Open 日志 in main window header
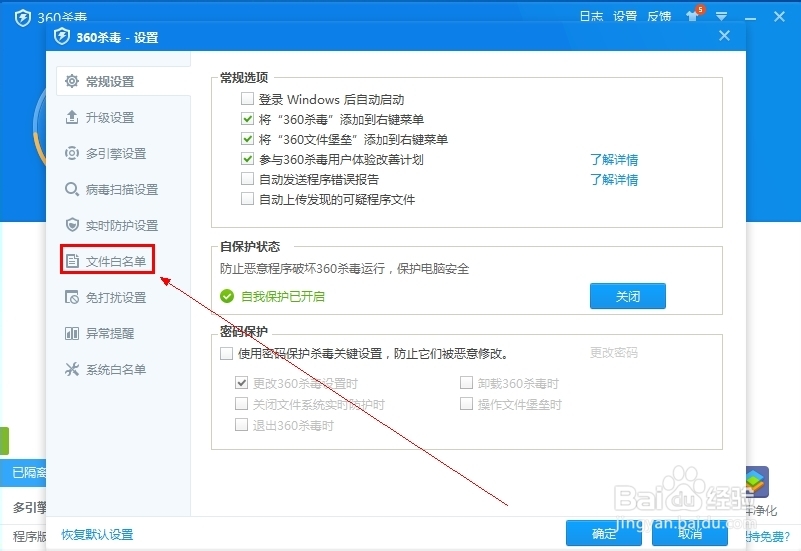Viewport: 801px width, 551px height. point(592,16)
